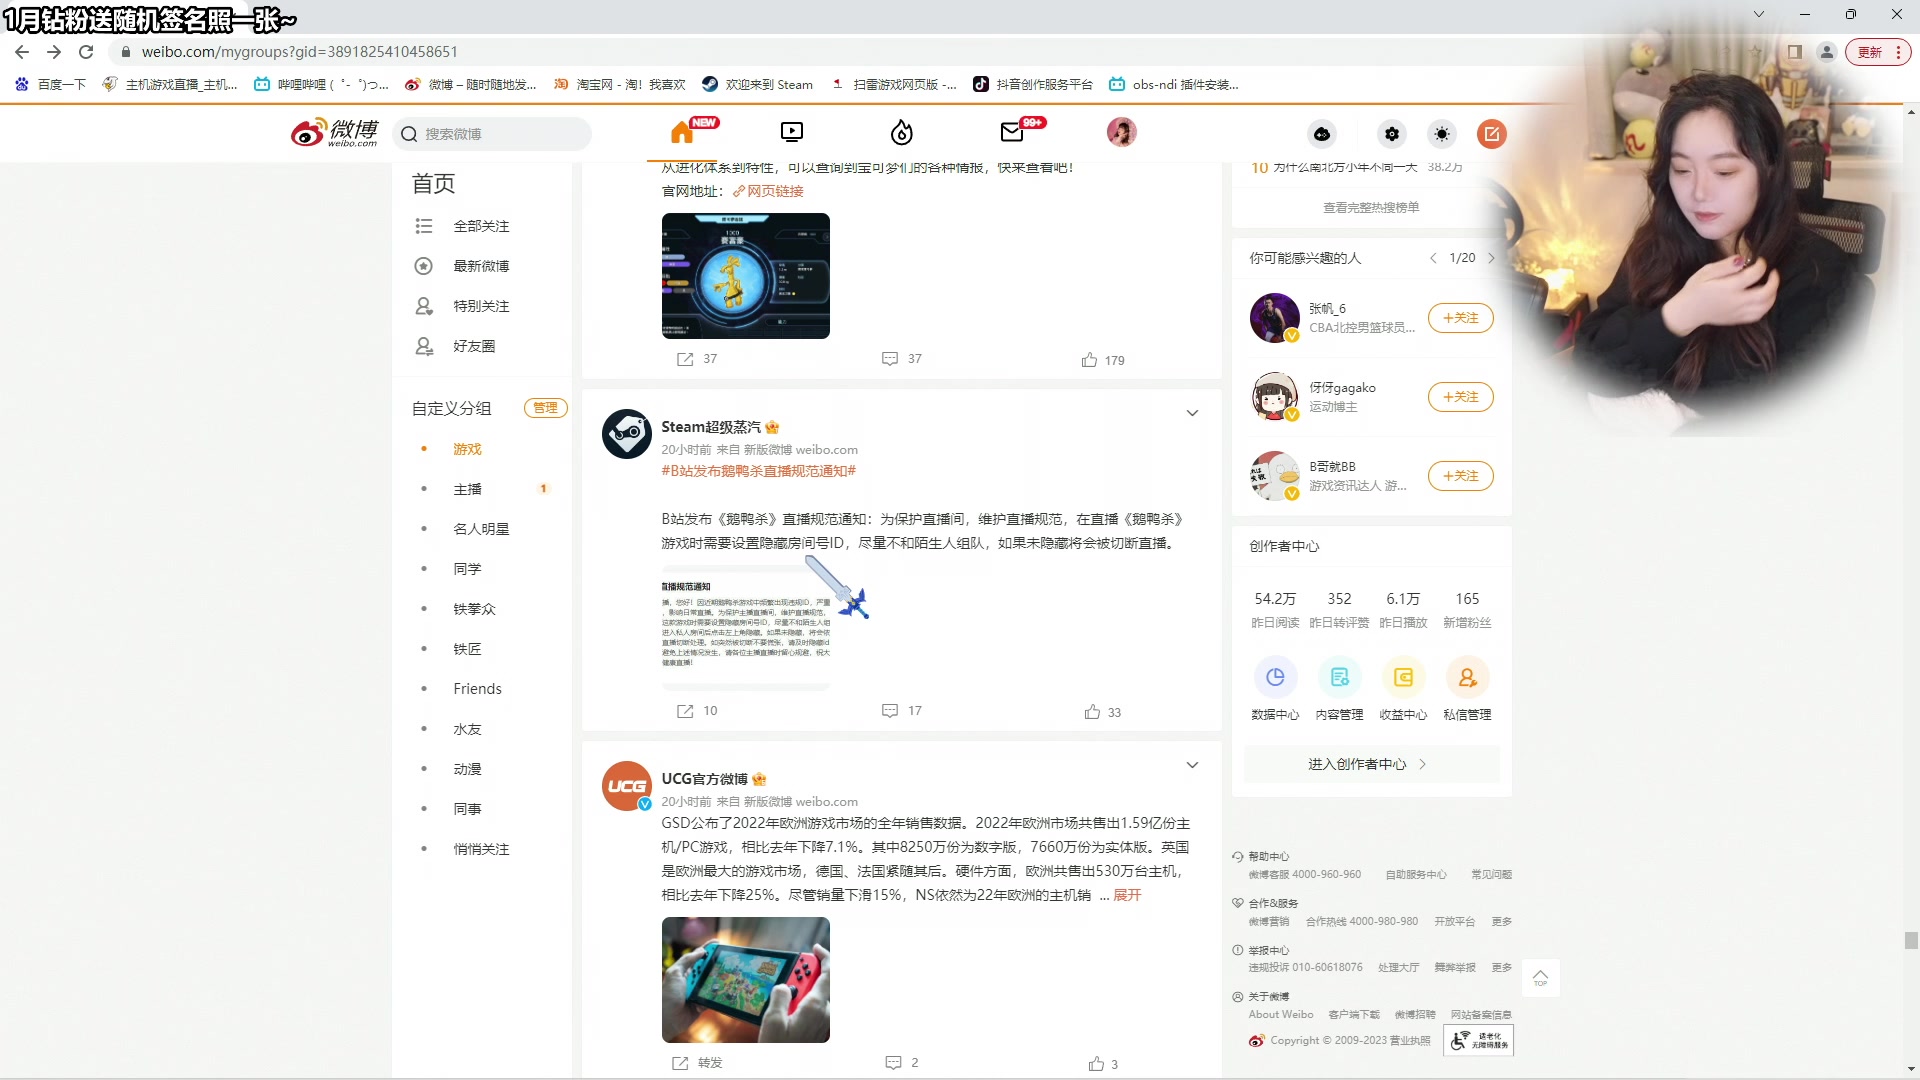Click back-to-top arrow button
Image resolution: width=1920 pixels, height=1080 pixels.
[x=1540, y=978]
